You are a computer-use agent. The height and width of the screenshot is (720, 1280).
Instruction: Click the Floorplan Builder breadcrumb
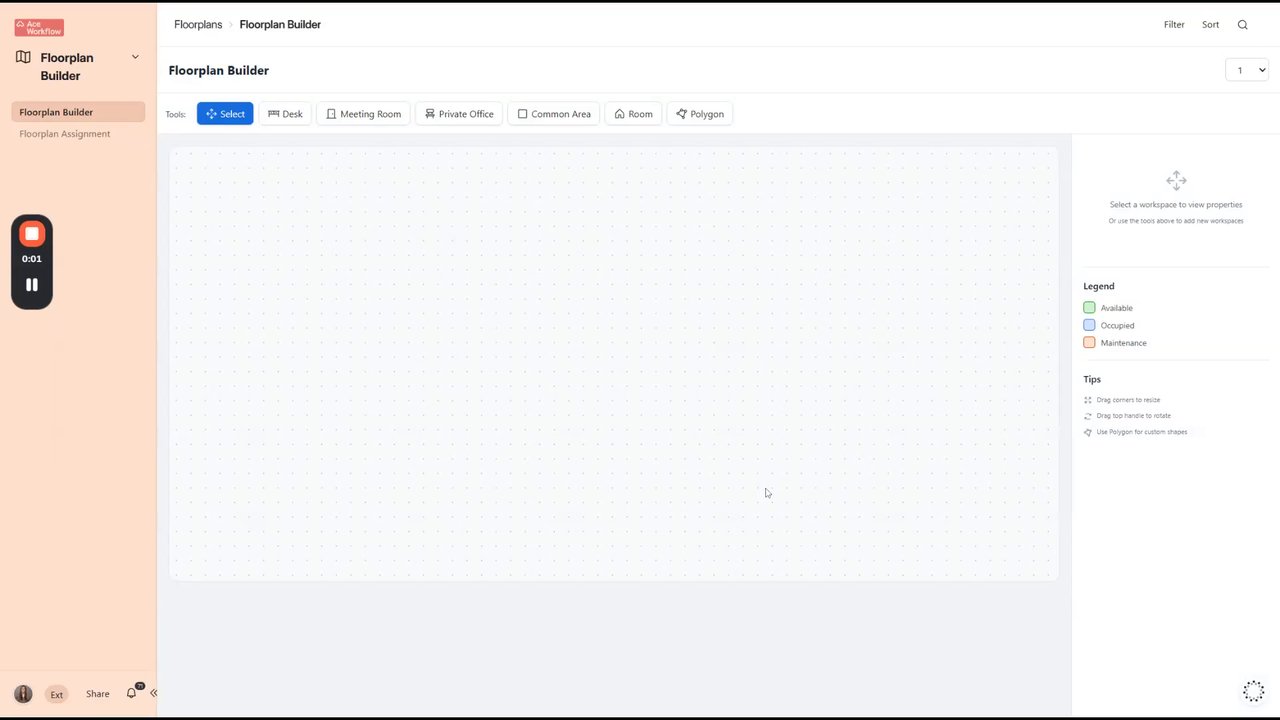(x=280, y=24)
